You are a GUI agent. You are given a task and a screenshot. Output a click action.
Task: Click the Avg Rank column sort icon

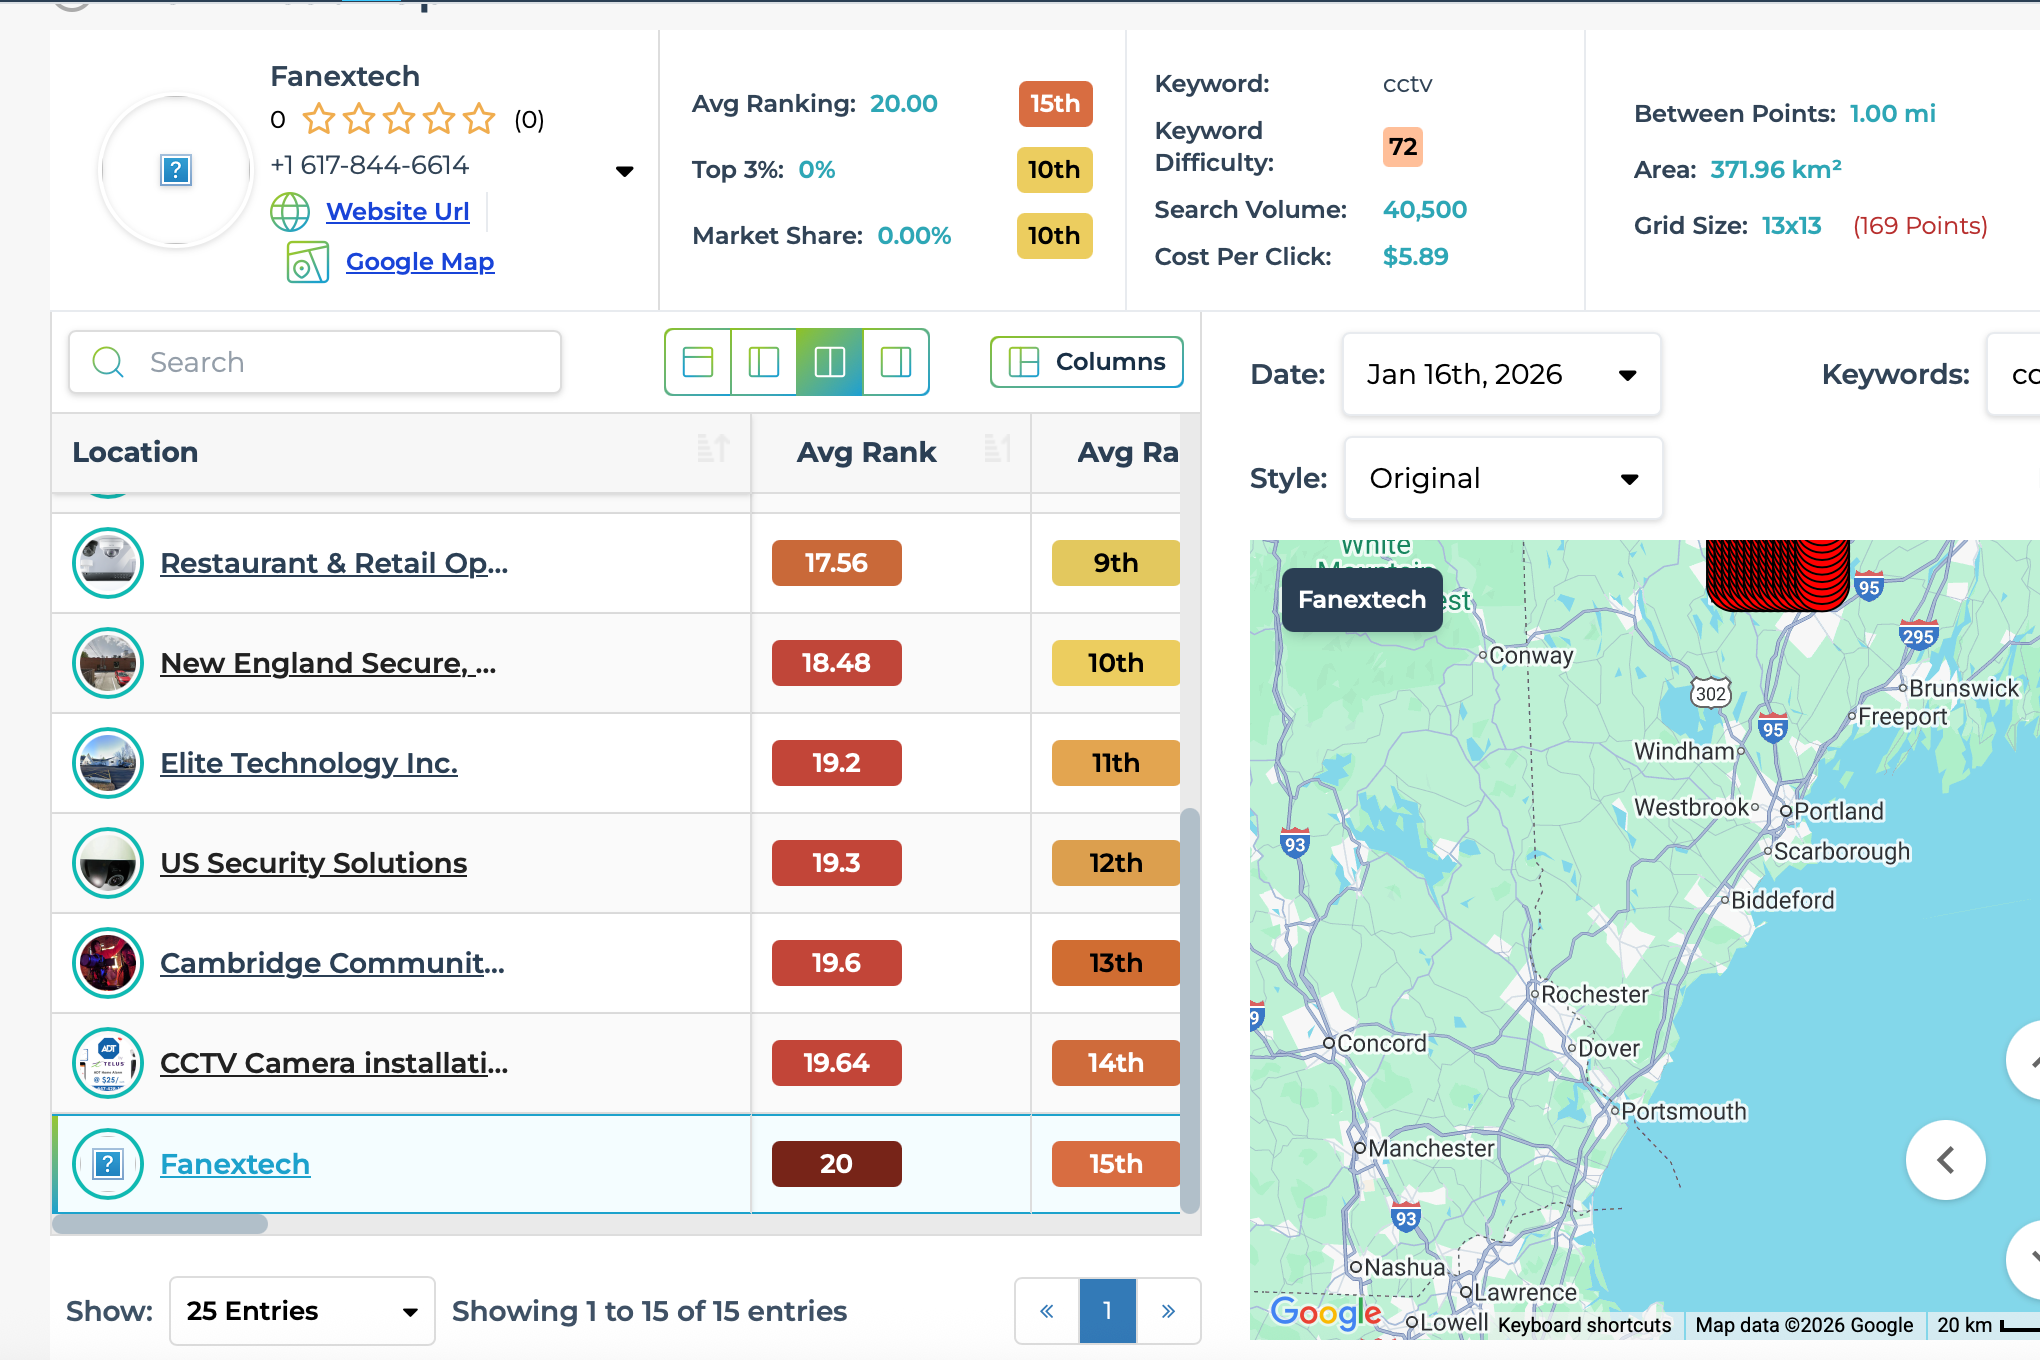(x=997, y=449)
